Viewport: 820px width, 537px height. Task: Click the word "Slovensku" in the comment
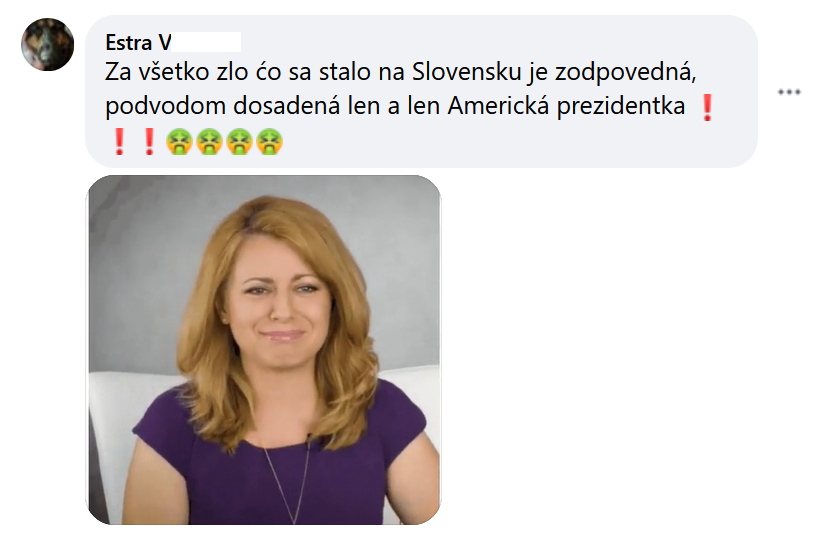coord(466,72)
